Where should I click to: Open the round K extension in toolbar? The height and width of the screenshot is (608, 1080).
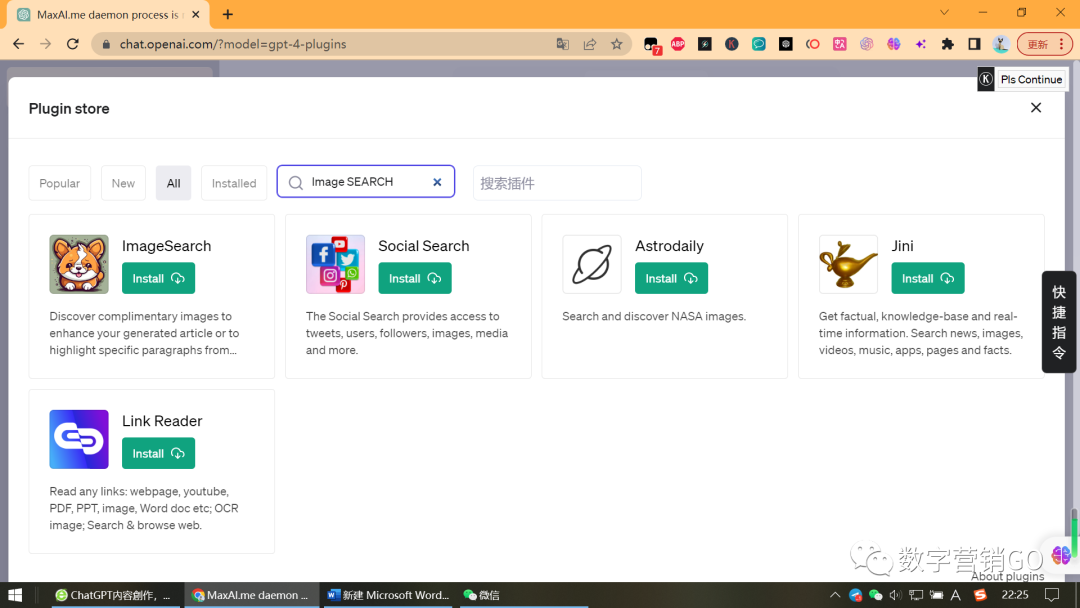(731, 44)
